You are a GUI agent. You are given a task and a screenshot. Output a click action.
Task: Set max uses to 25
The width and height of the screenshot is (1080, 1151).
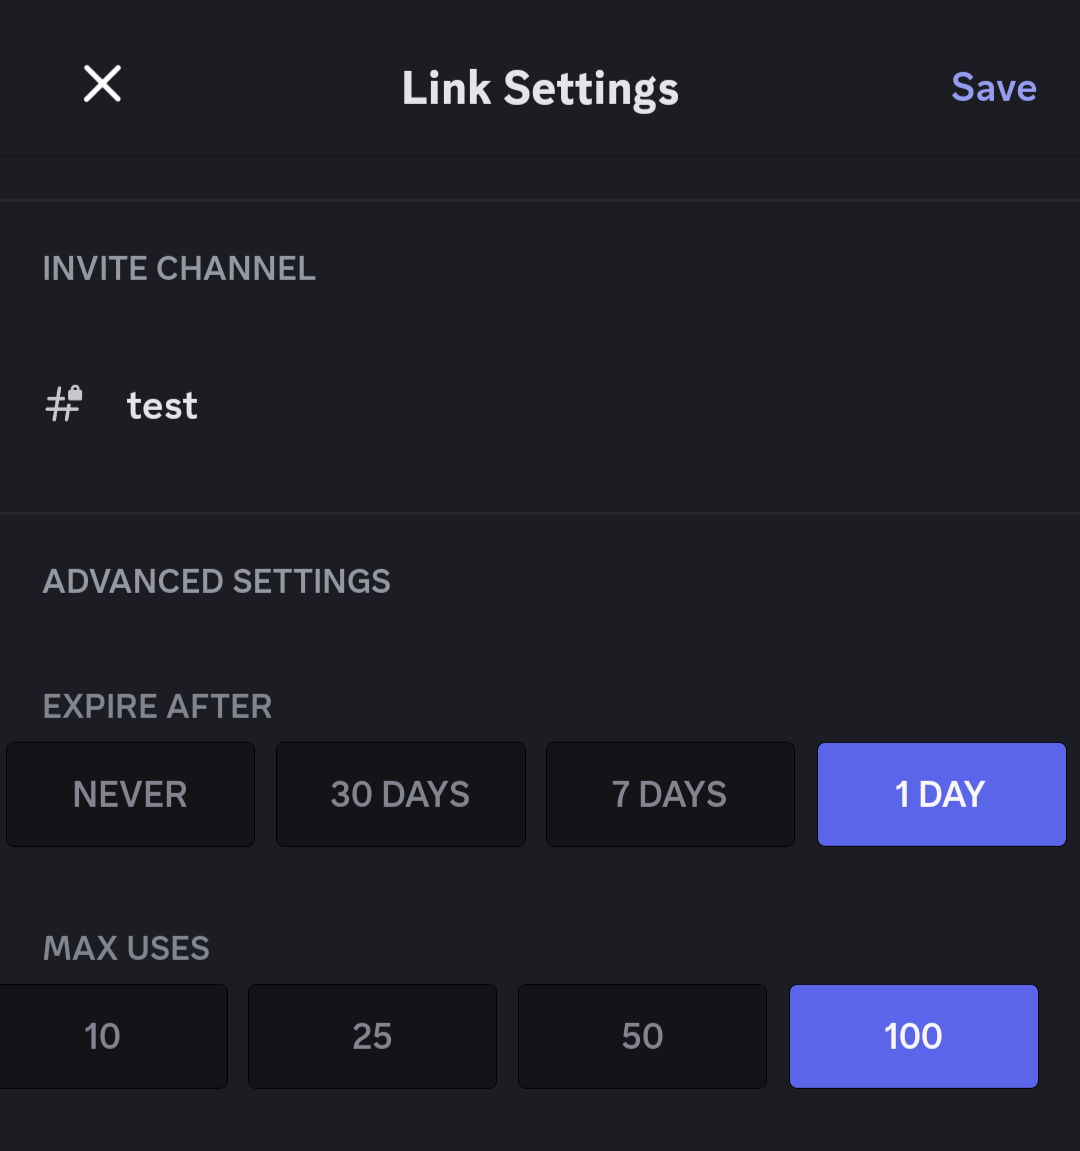click(372, 1037)
